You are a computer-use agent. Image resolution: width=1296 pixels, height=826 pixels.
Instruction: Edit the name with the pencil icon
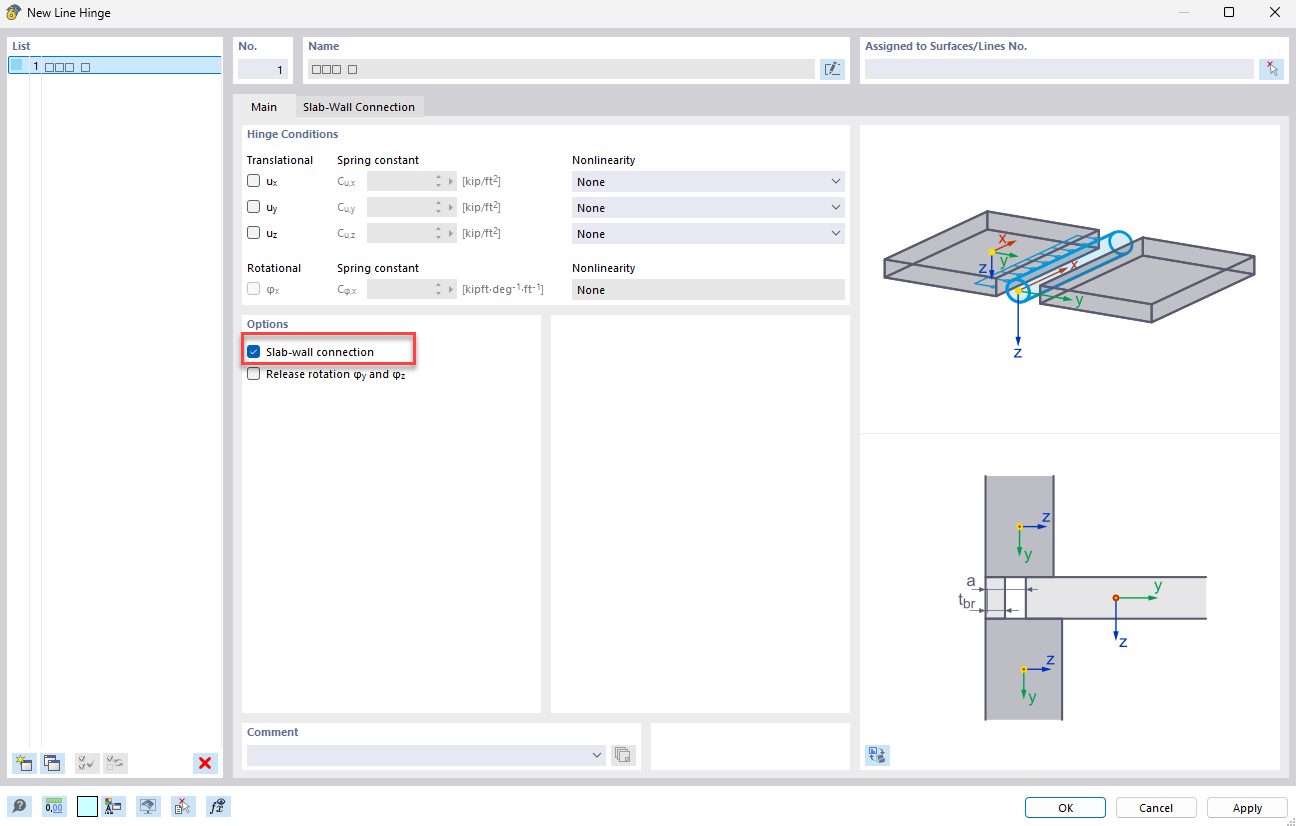coord(832,69)
